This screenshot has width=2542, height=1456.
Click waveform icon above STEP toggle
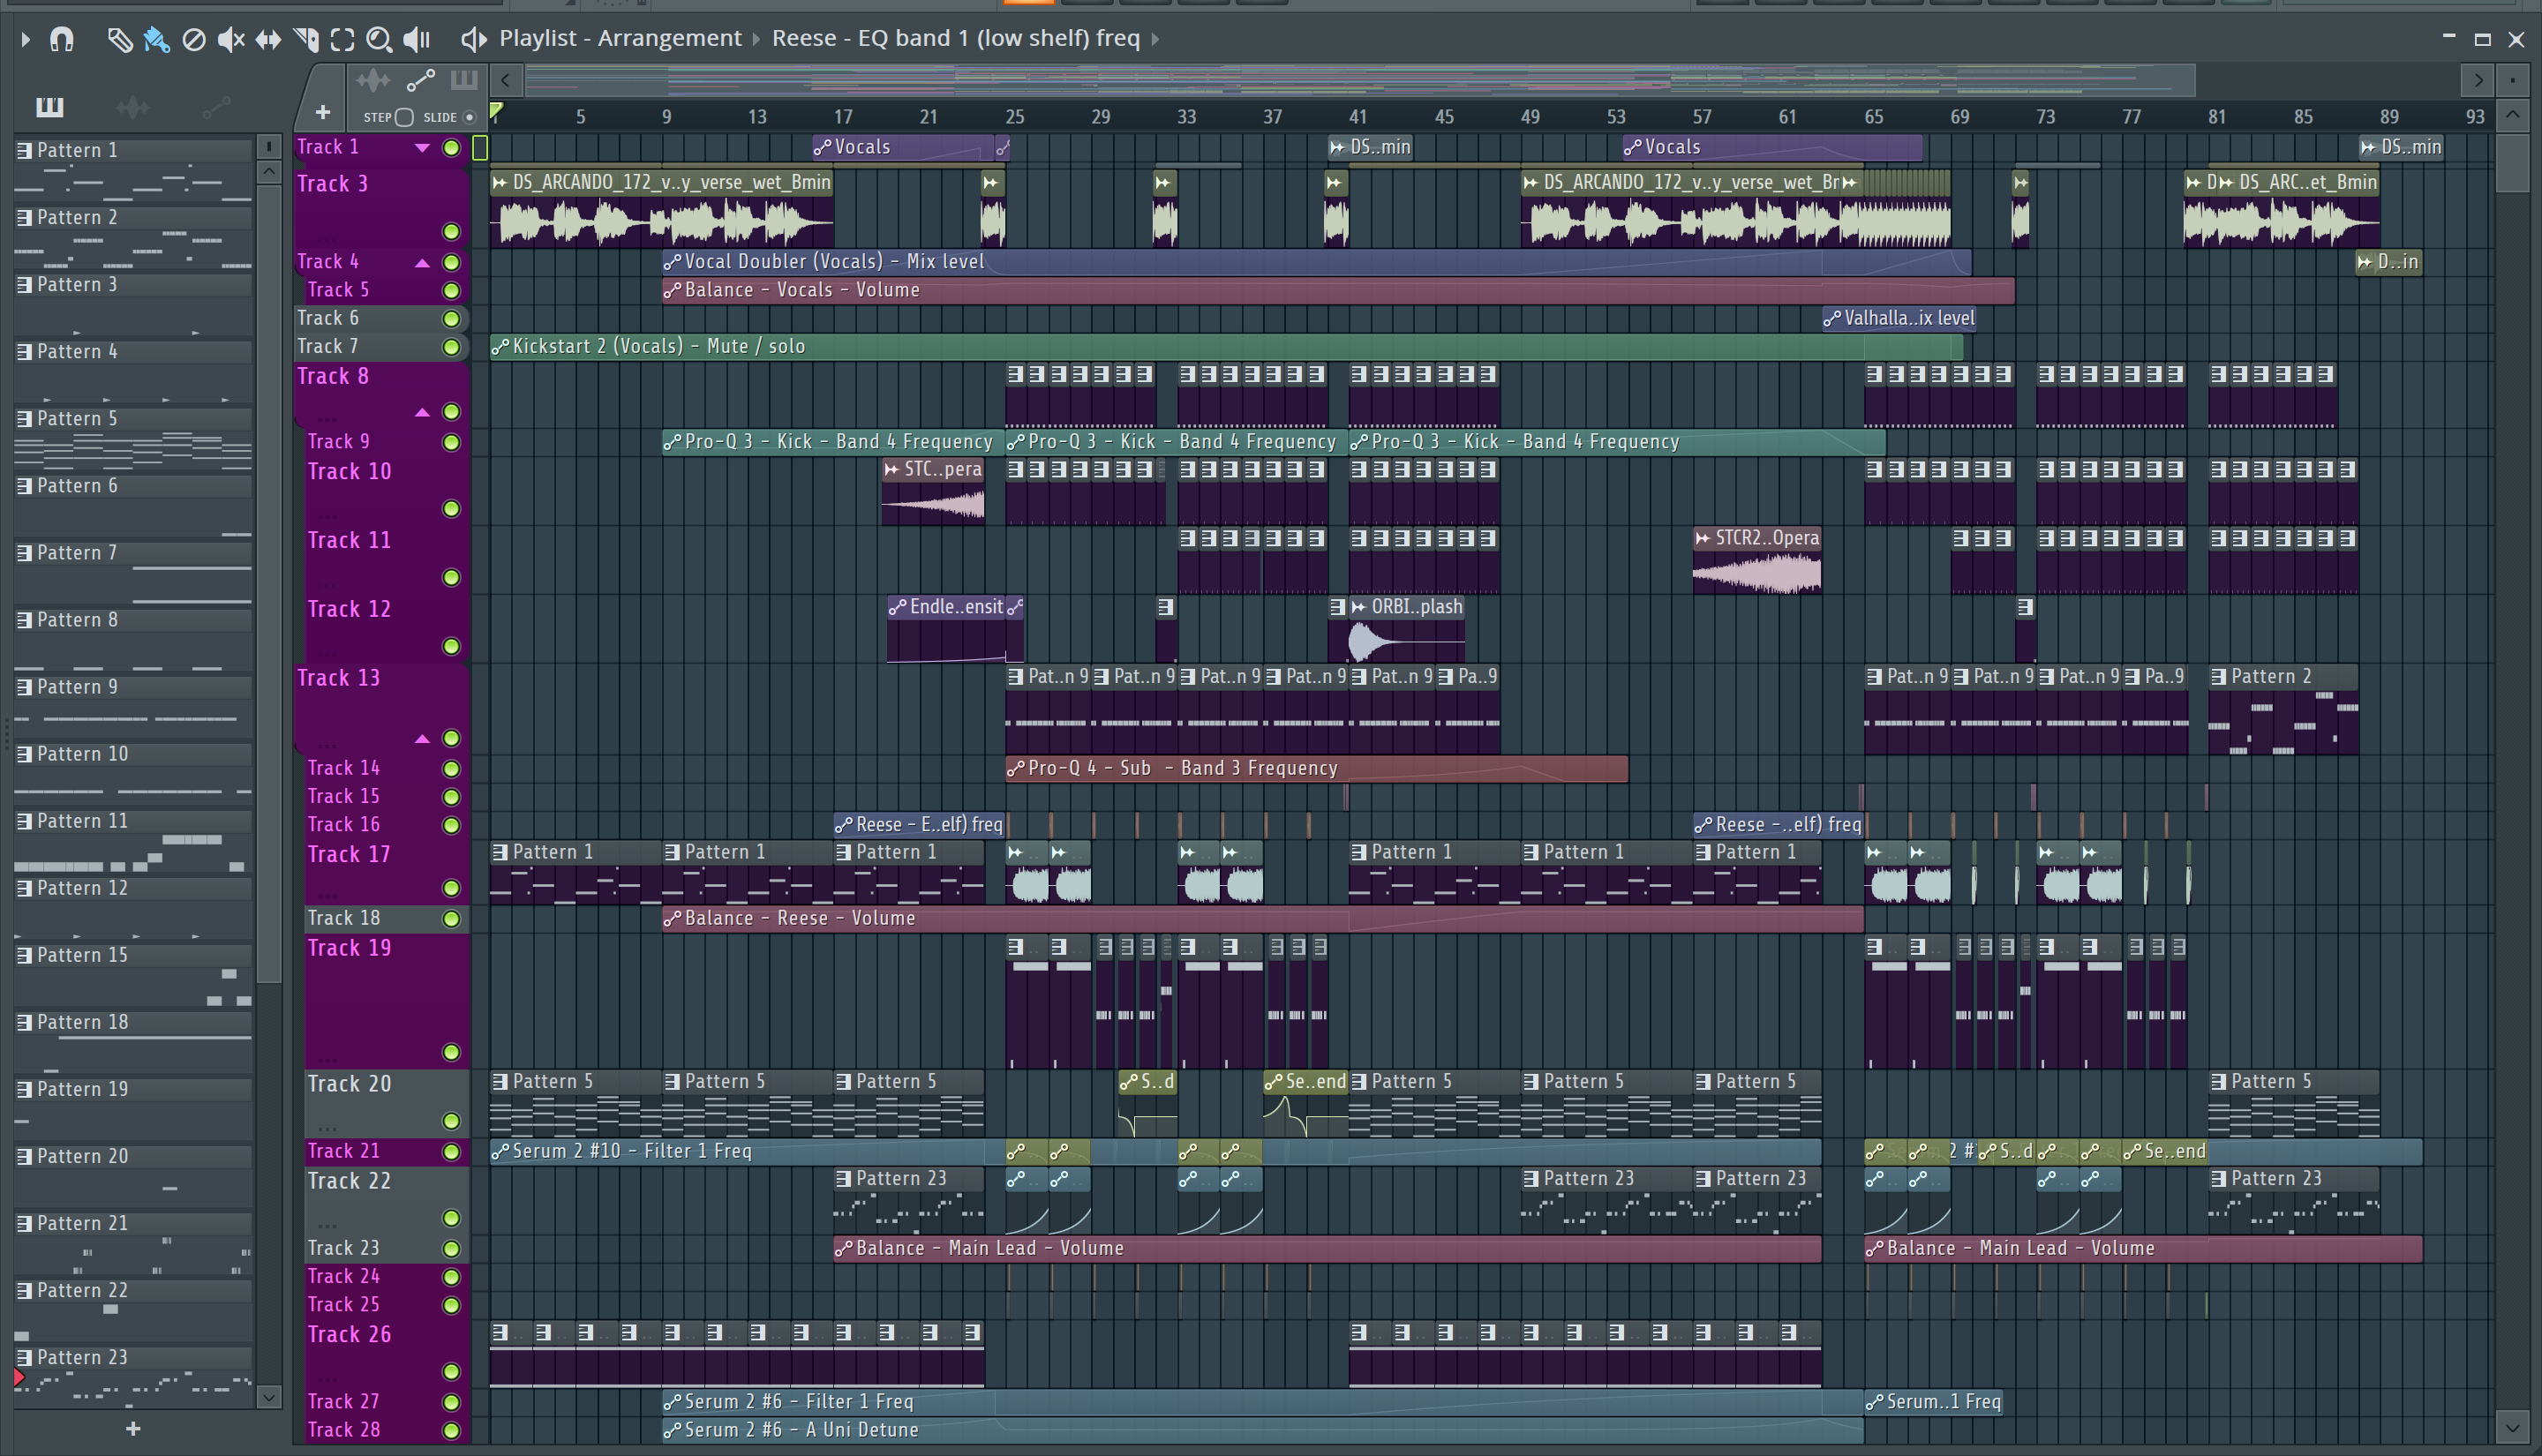point(373,80)
